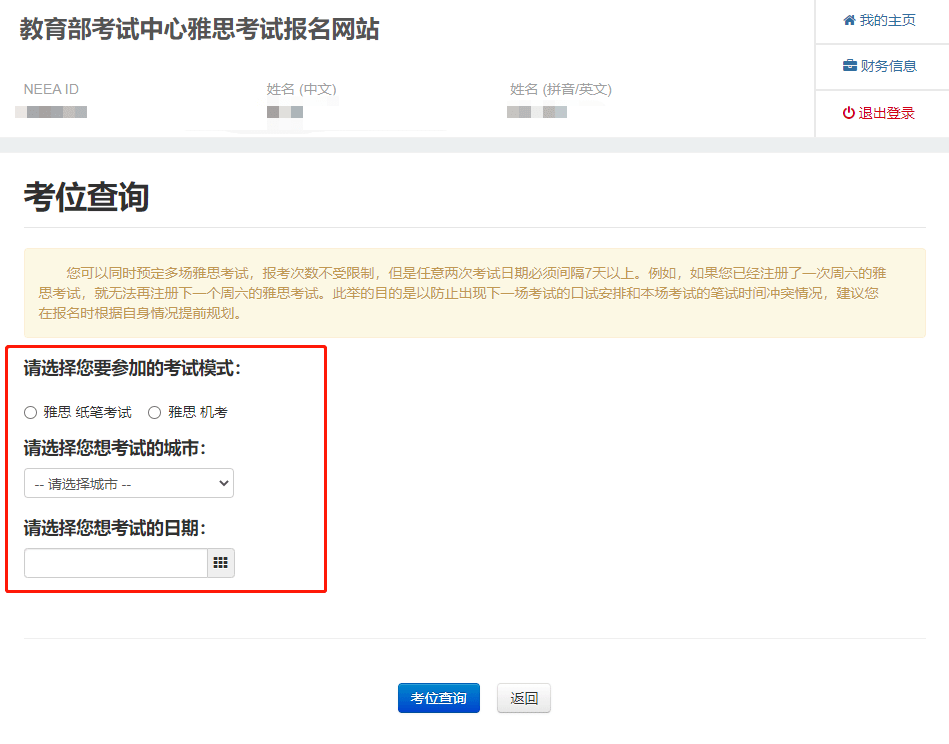Open the 请选择城市 dropdown
This screenshot has width=949, height=744.
(129, 484)
